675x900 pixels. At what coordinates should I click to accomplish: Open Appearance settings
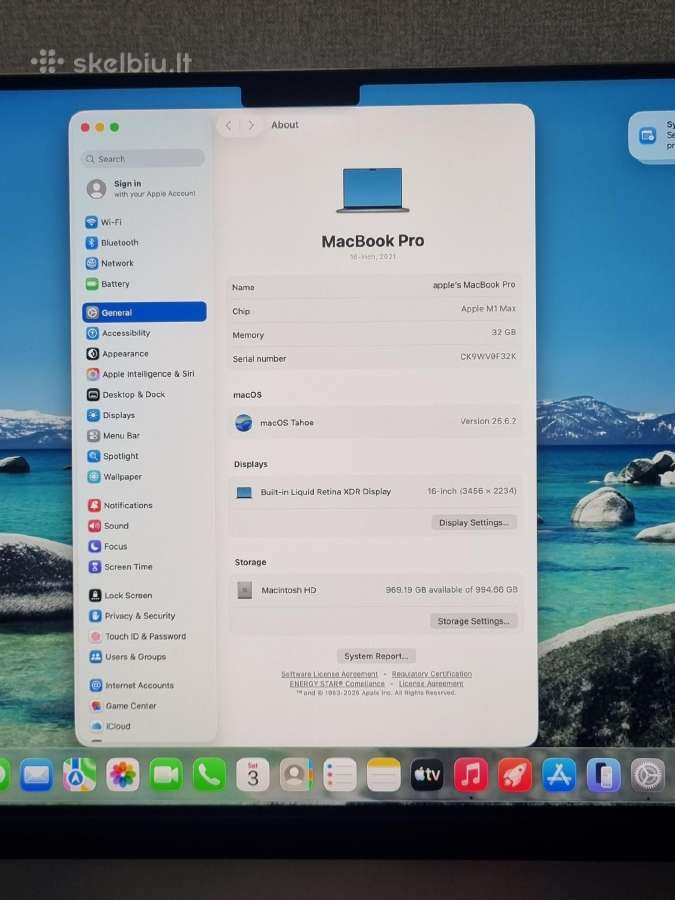118,354
